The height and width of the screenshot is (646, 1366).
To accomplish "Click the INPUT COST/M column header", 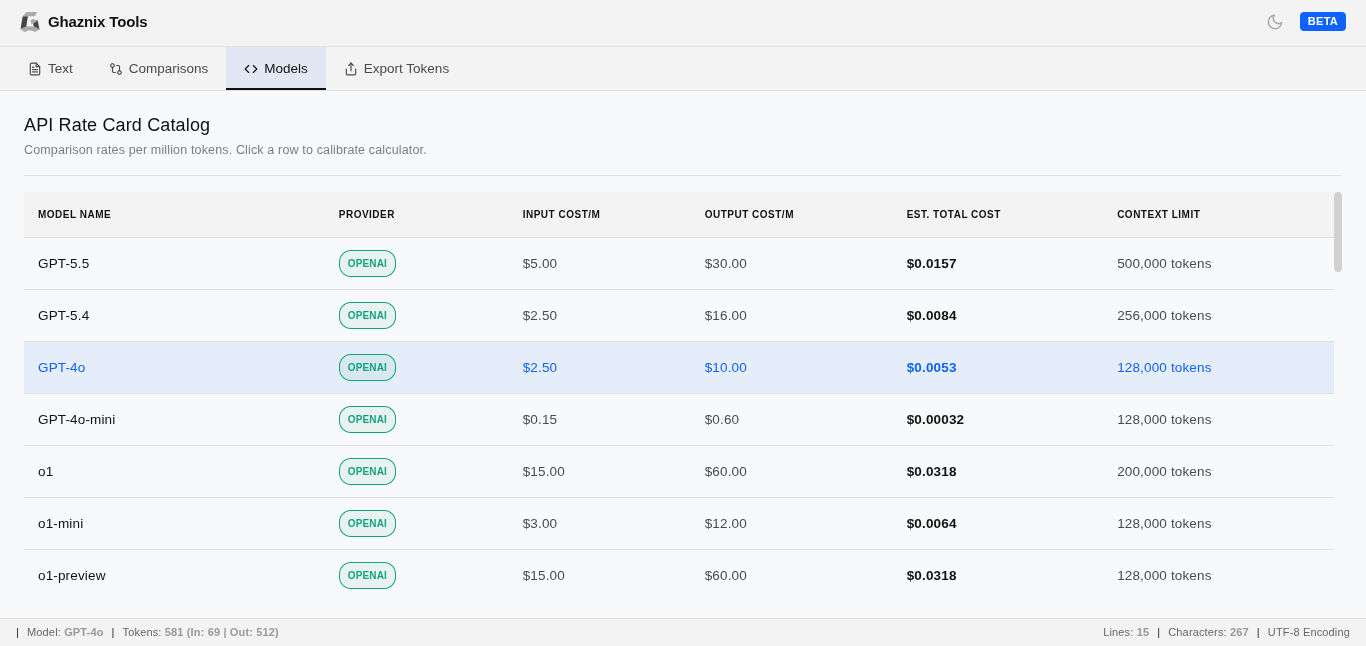I will tap(562, 215).
